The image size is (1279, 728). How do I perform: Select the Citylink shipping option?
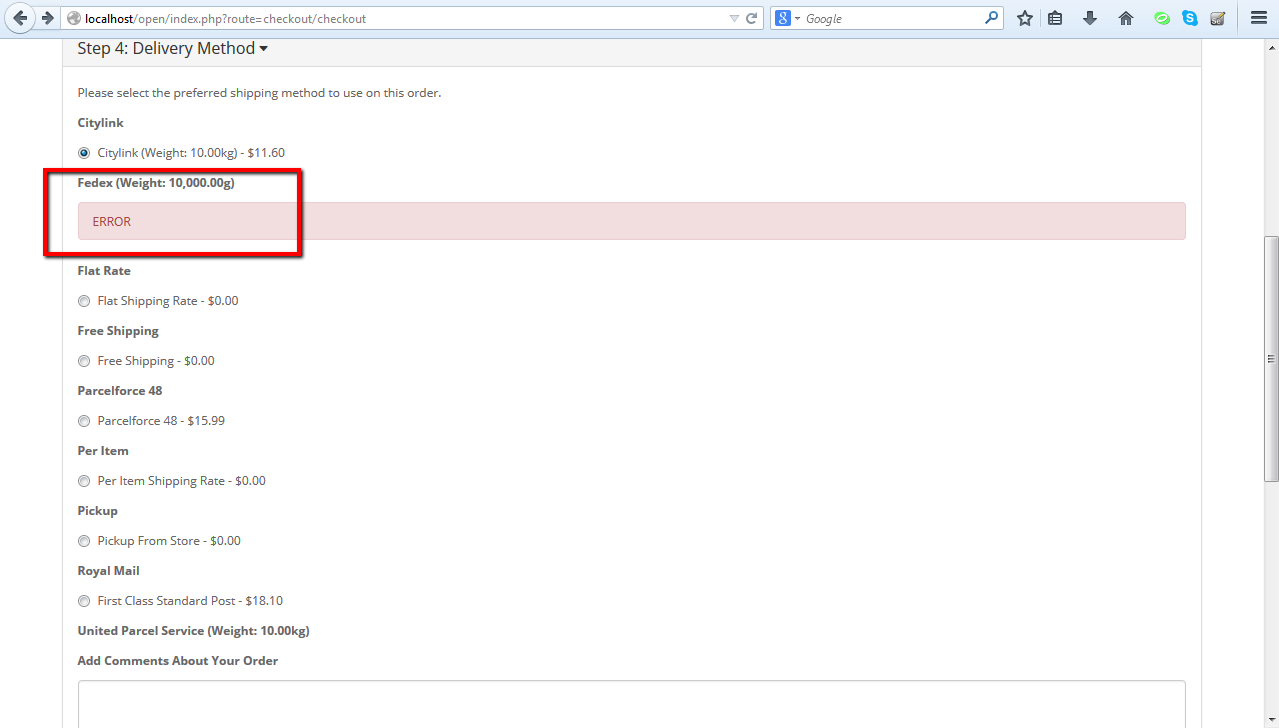84,153
